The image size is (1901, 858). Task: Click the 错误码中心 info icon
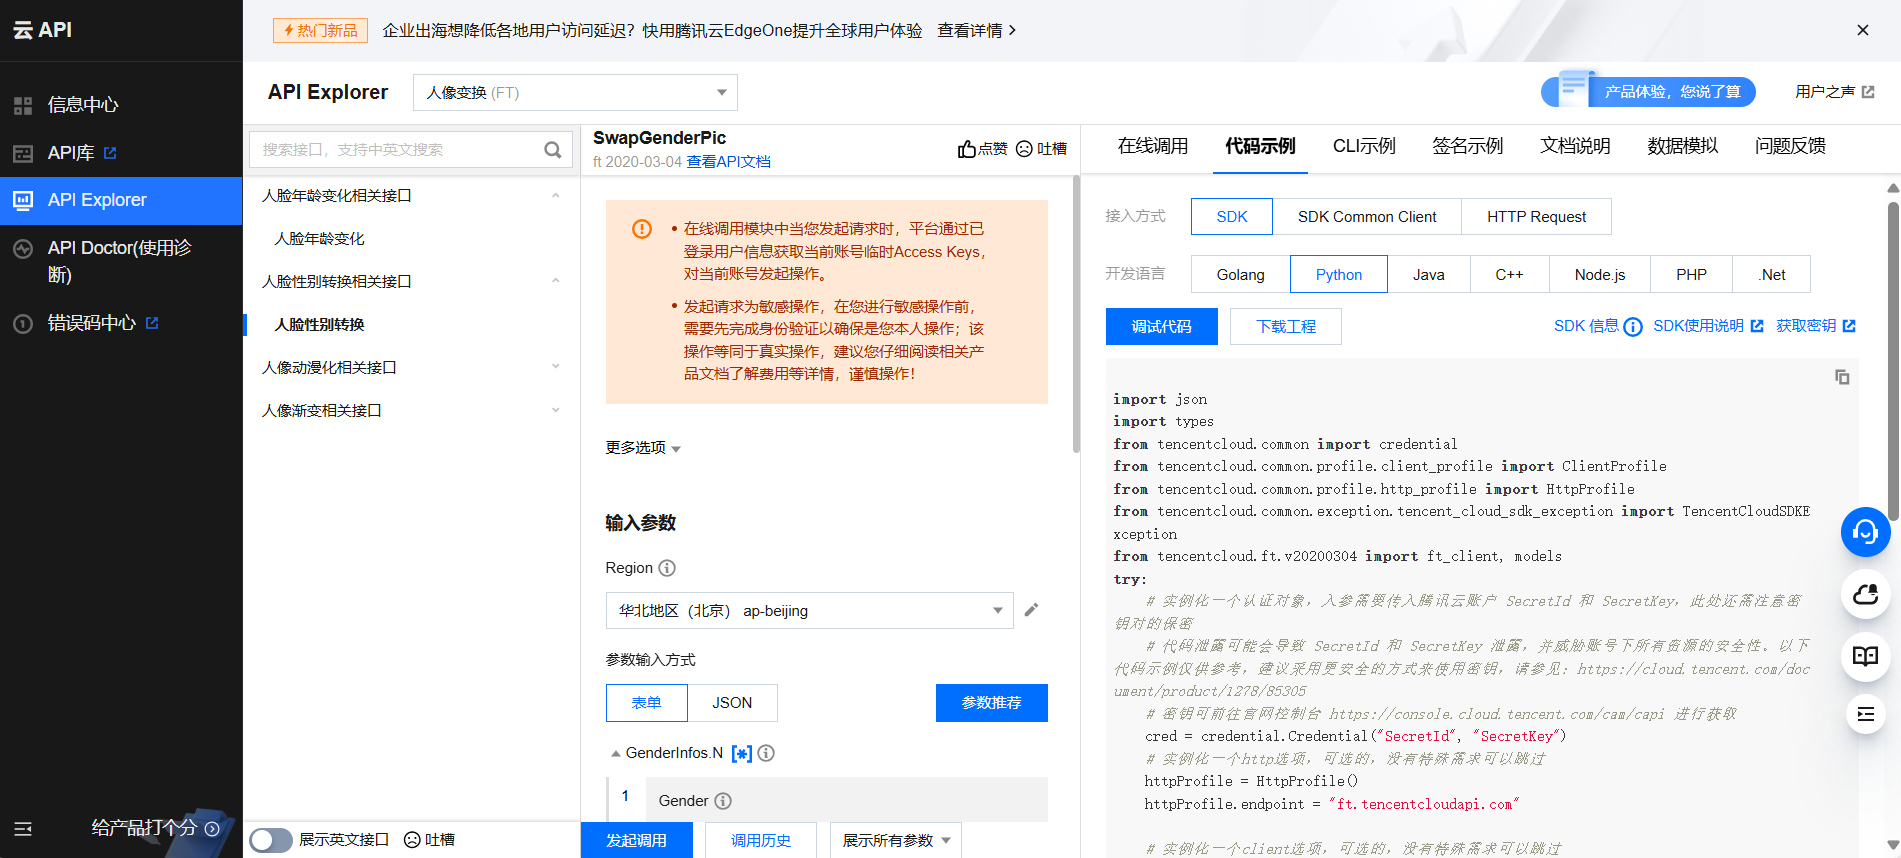click(x=23, y=323)
